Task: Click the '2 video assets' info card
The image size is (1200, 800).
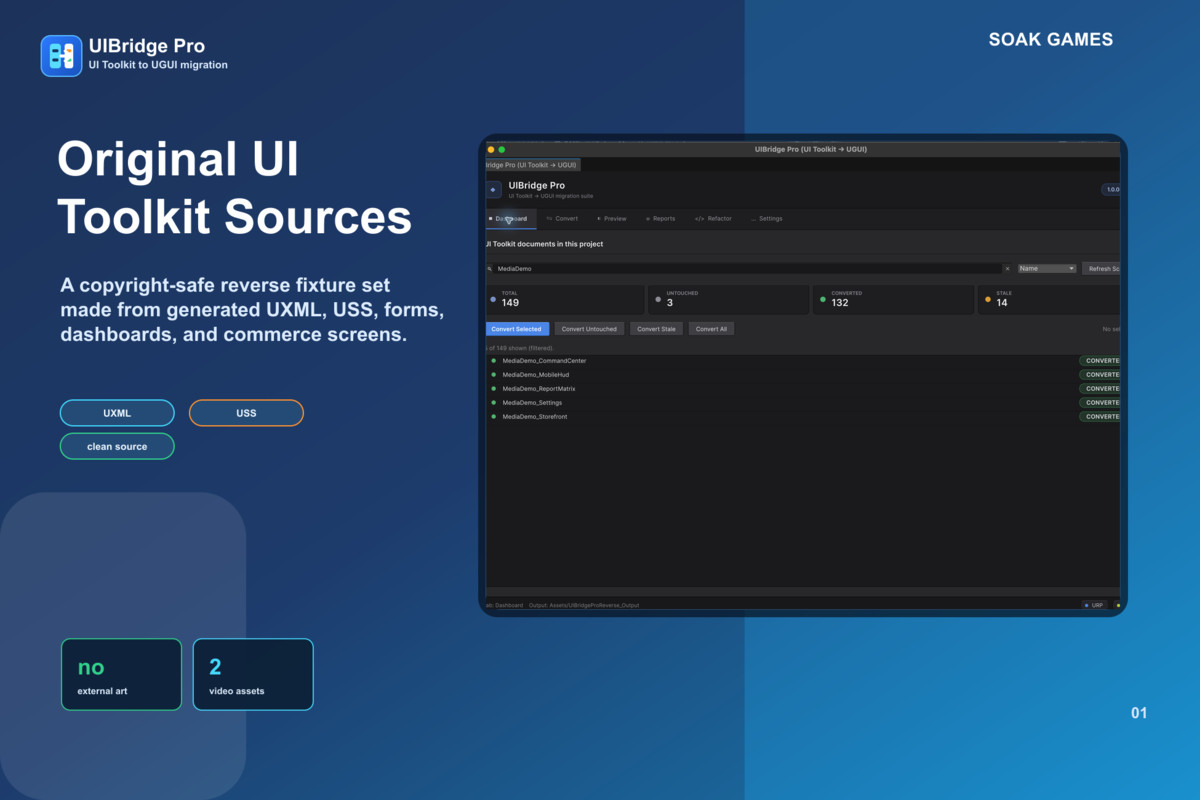Action: [253, 674]
